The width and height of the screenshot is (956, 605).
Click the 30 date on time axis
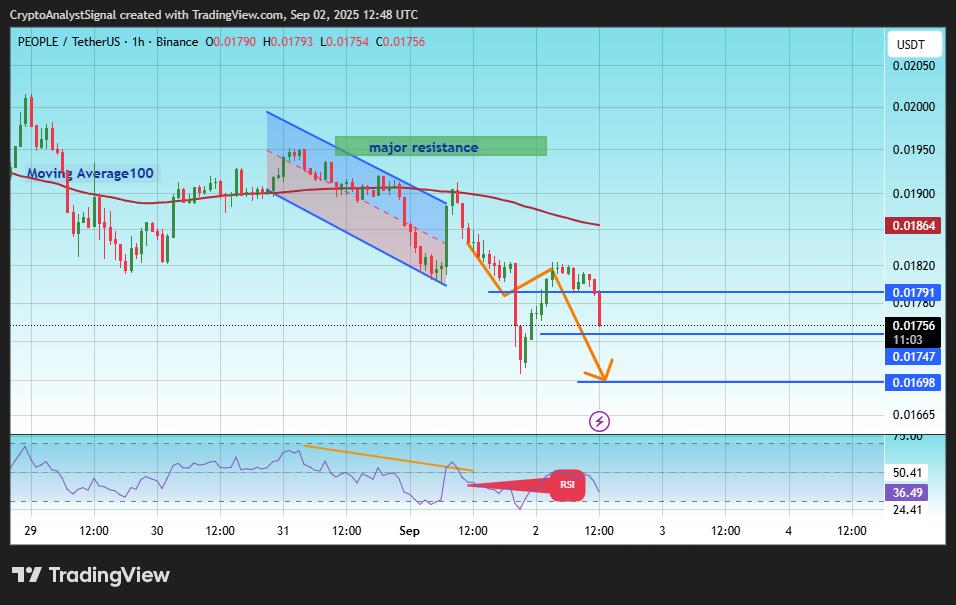(157, 531)
